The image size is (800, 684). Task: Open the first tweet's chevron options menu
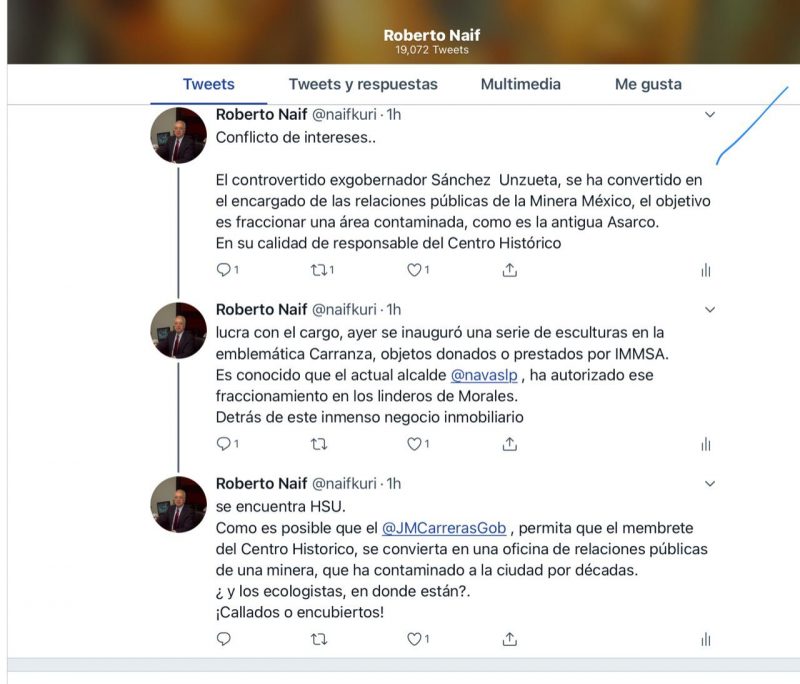coord(710,115)
